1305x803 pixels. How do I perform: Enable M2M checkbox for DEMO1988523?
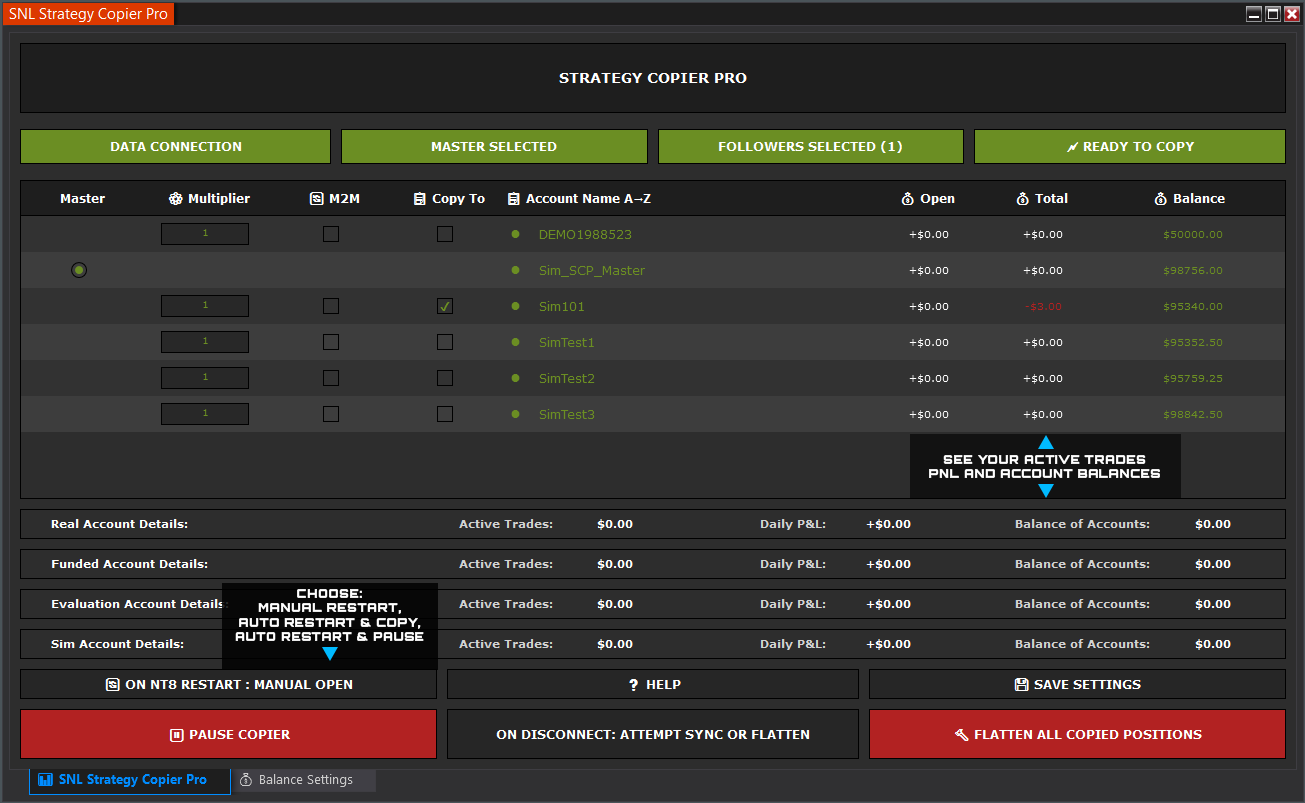331,234
